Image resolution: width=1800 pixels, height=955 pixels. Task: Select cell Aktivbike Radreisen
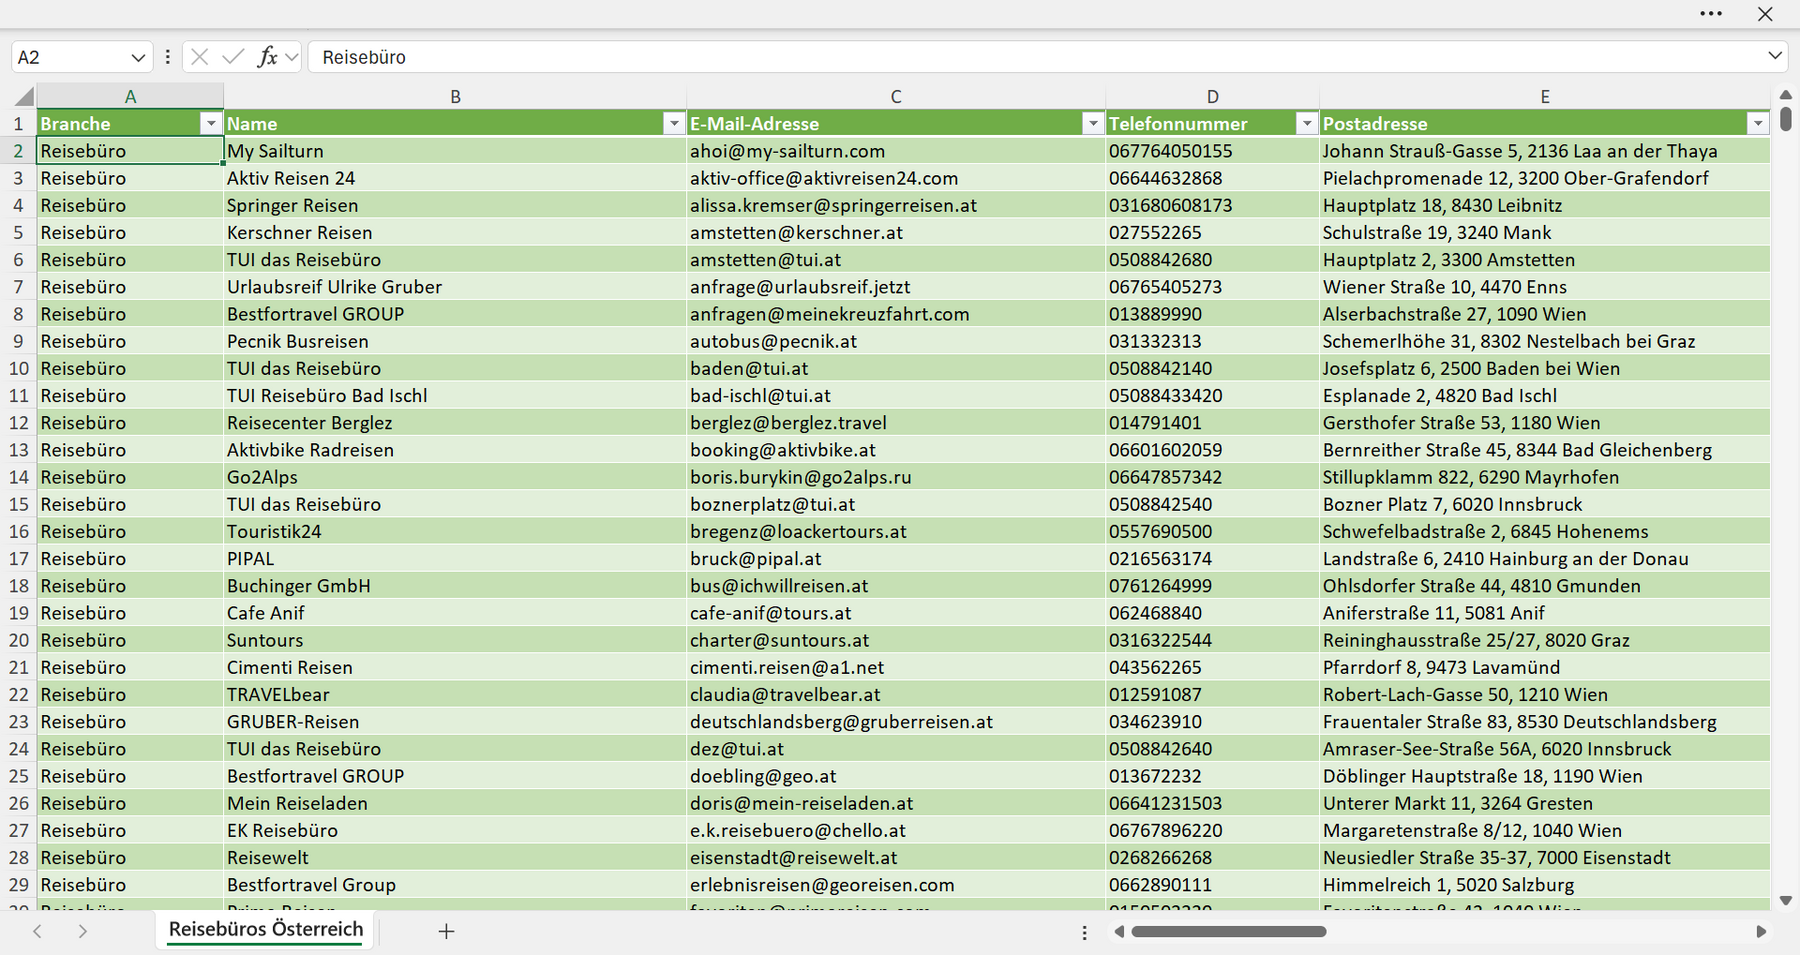[x=455, y=450]
